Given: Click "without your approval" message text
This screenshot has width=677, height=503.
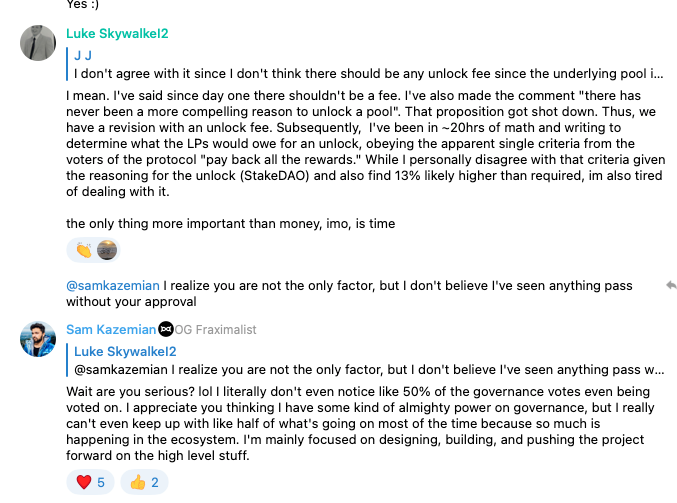Looking at the screenshot, I should click(x=132, y=301).
